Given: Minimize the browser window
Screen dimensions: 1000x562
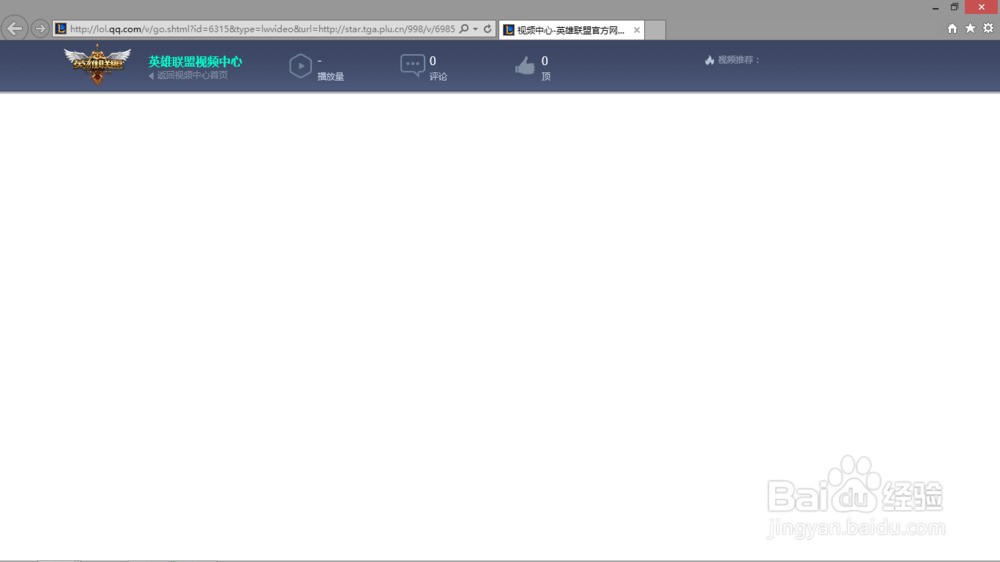Looking at the screenshot, I should tap(936, 8).
